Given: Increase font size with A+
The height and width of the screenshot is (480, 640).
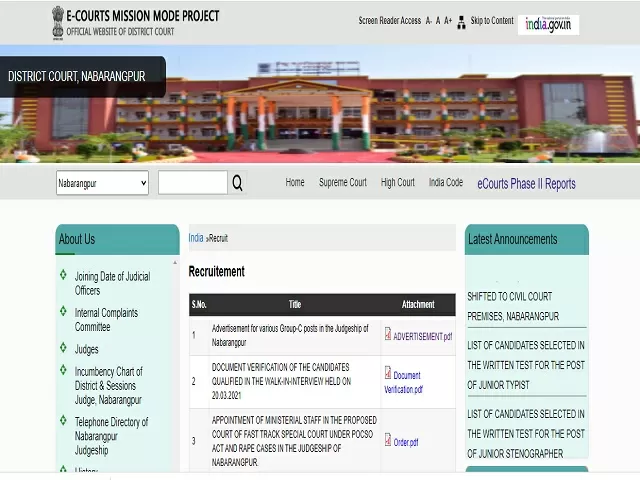Looking at the screenshot, I should pos(448,21).
